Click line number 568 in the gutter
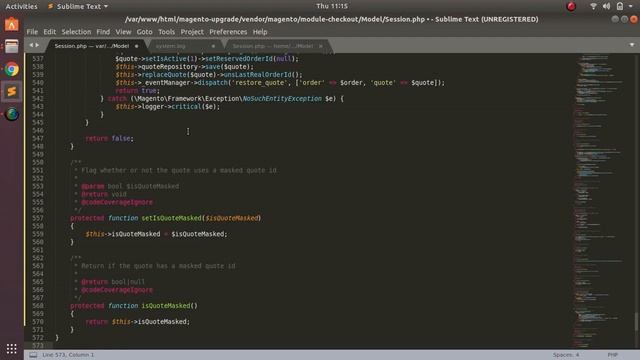The width and height of the screenshot is (640, 360). pos(38,306)
